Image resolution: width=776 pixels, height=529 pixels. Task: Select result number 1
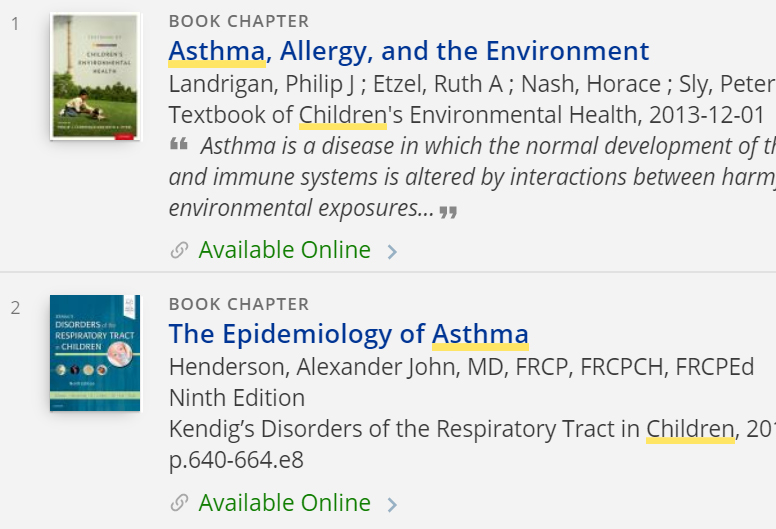(x=15, y=24)
